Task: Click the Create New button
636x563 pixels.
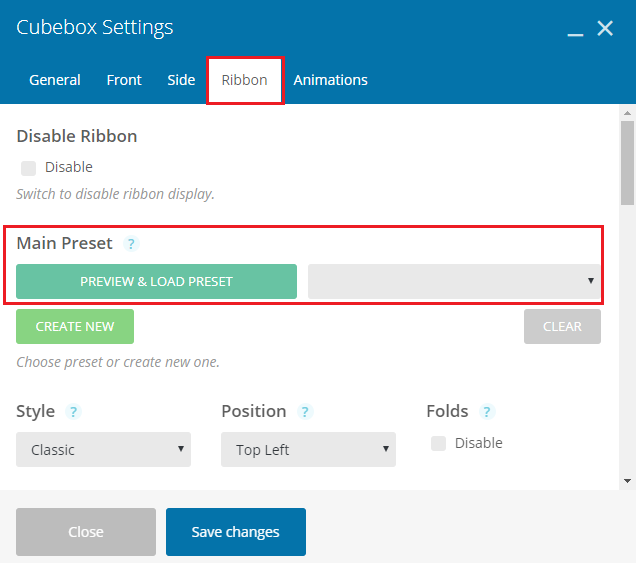Action: tap(75, 327)
